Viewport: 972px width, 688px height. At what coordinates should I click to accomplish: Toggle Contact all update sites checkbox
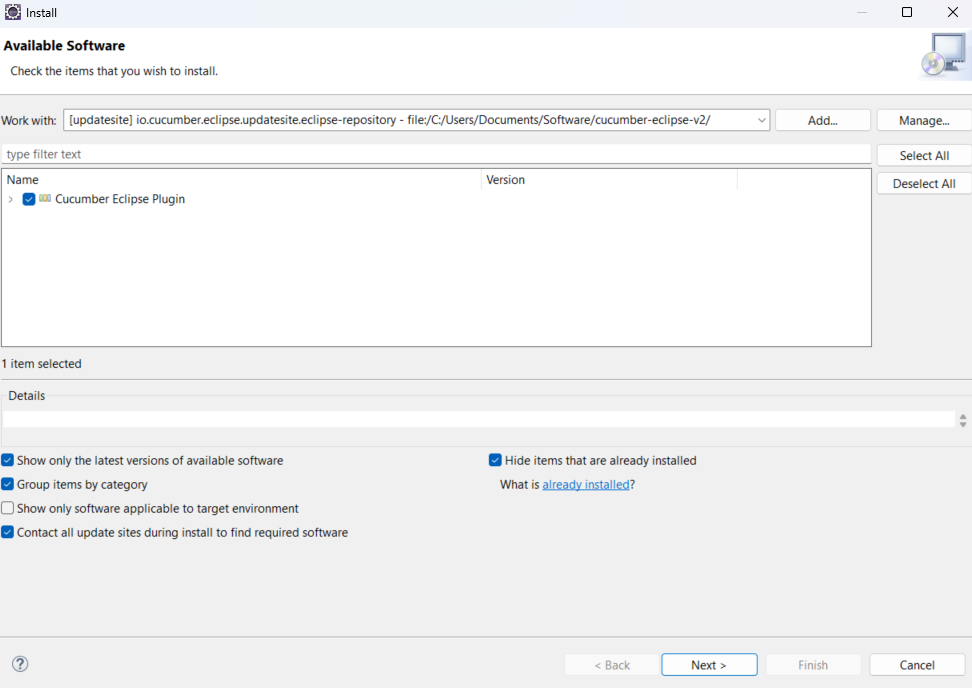click(x=7, y=532)
